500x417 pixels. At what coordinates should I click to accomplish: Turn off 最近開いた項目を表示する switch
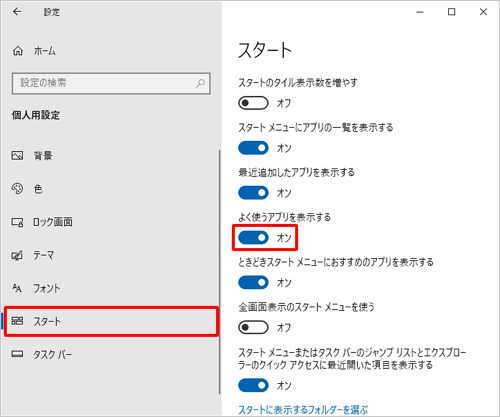253,385
